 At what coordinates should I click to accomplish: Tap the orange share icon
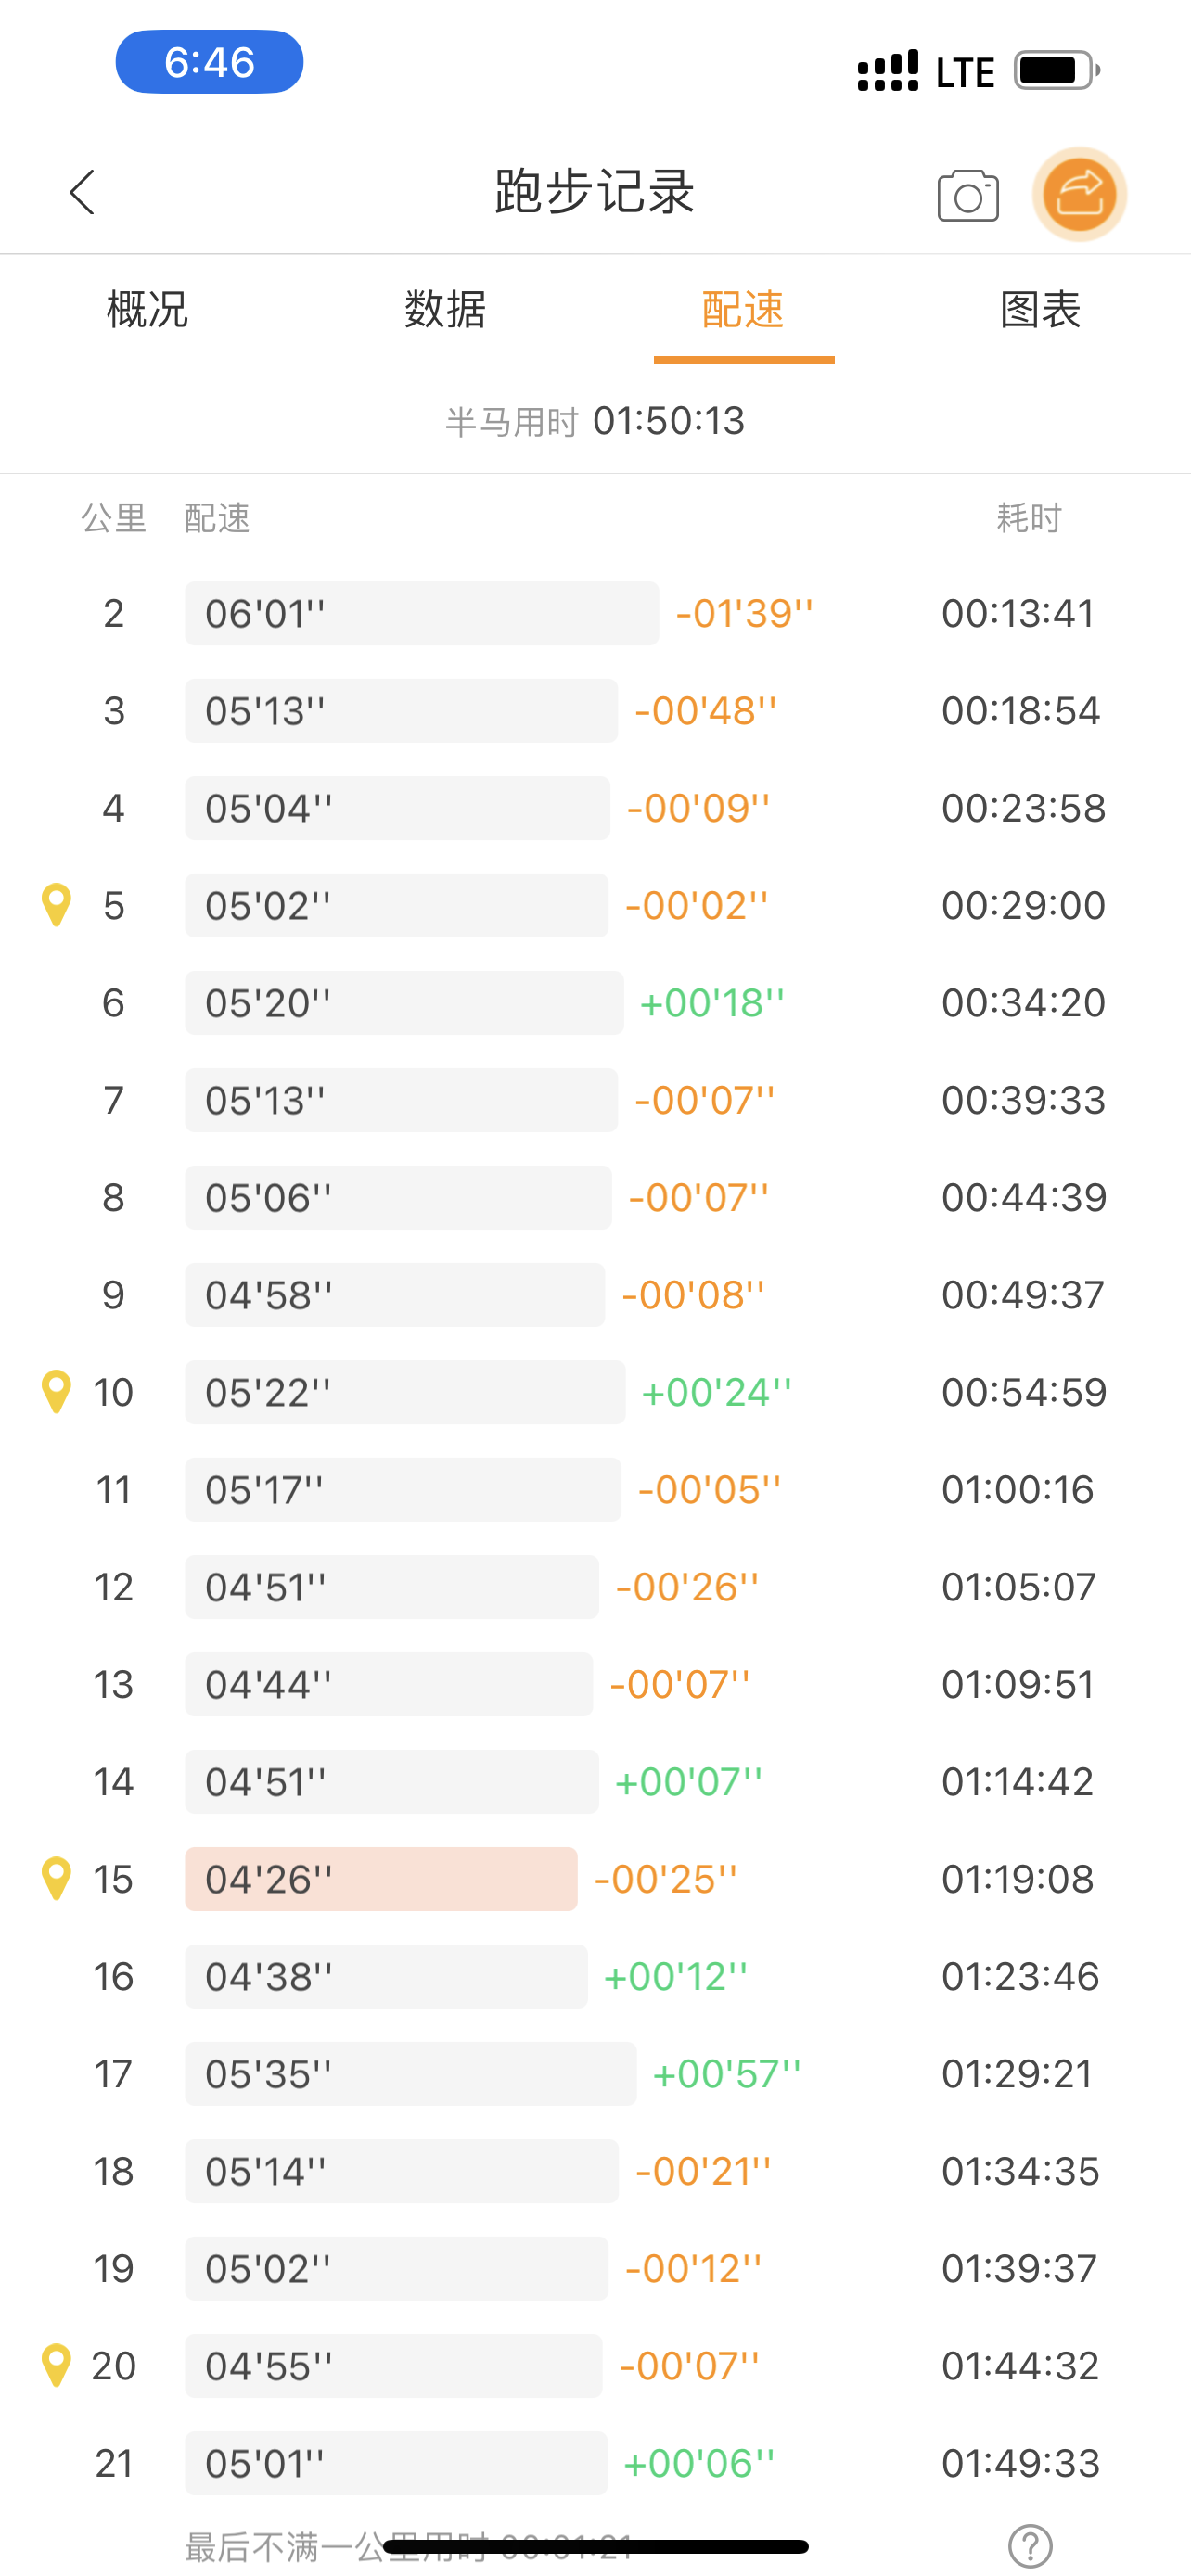[x=1079, y=194]
